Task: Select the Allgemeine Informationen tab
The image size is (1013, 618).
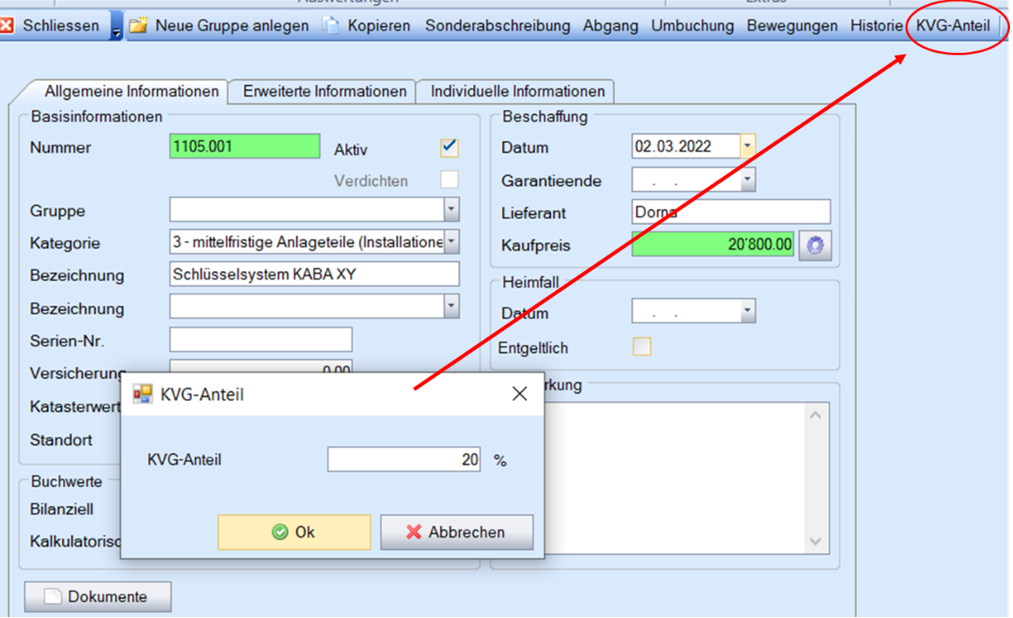Action: coord(131,91)
